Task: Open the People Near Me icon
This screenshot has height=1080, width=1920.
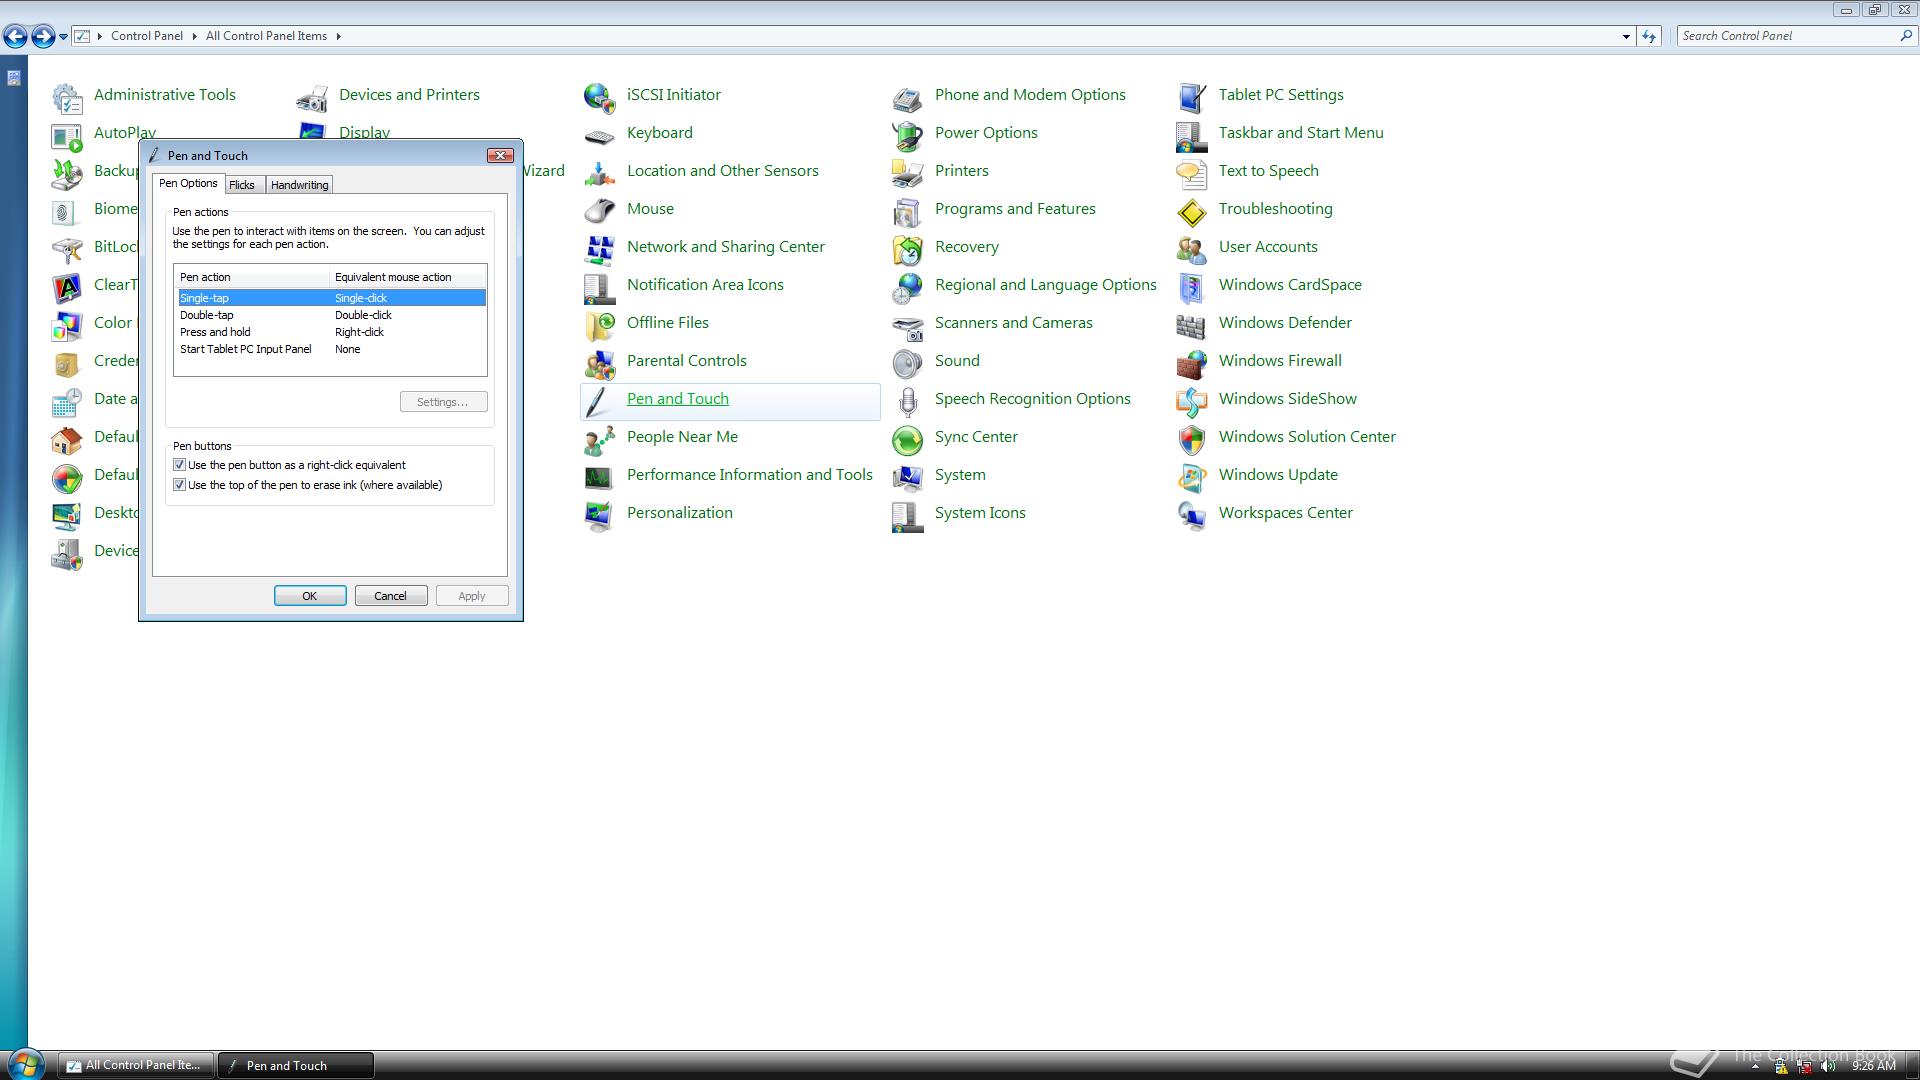Action: coord(599,439)
